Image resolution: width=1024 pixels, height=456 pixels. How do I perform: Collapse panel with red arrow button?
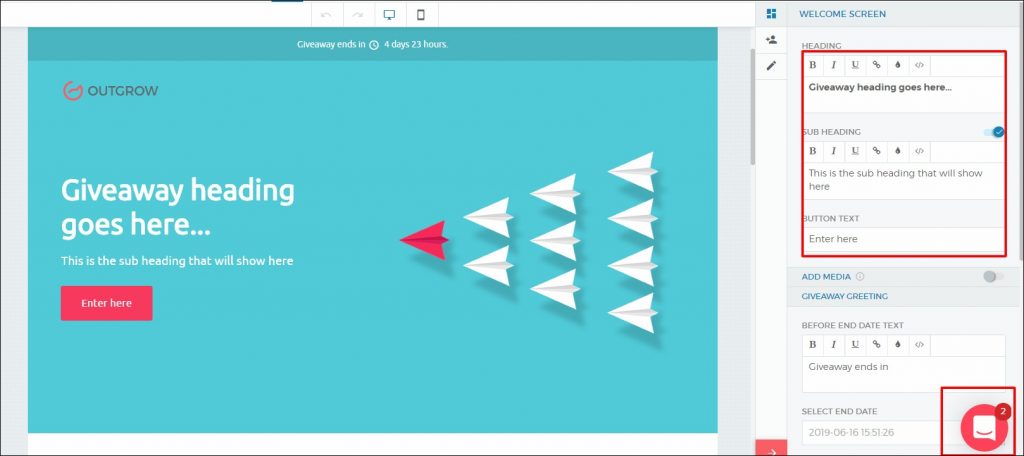pyautogui.click(x=771, y=448)
